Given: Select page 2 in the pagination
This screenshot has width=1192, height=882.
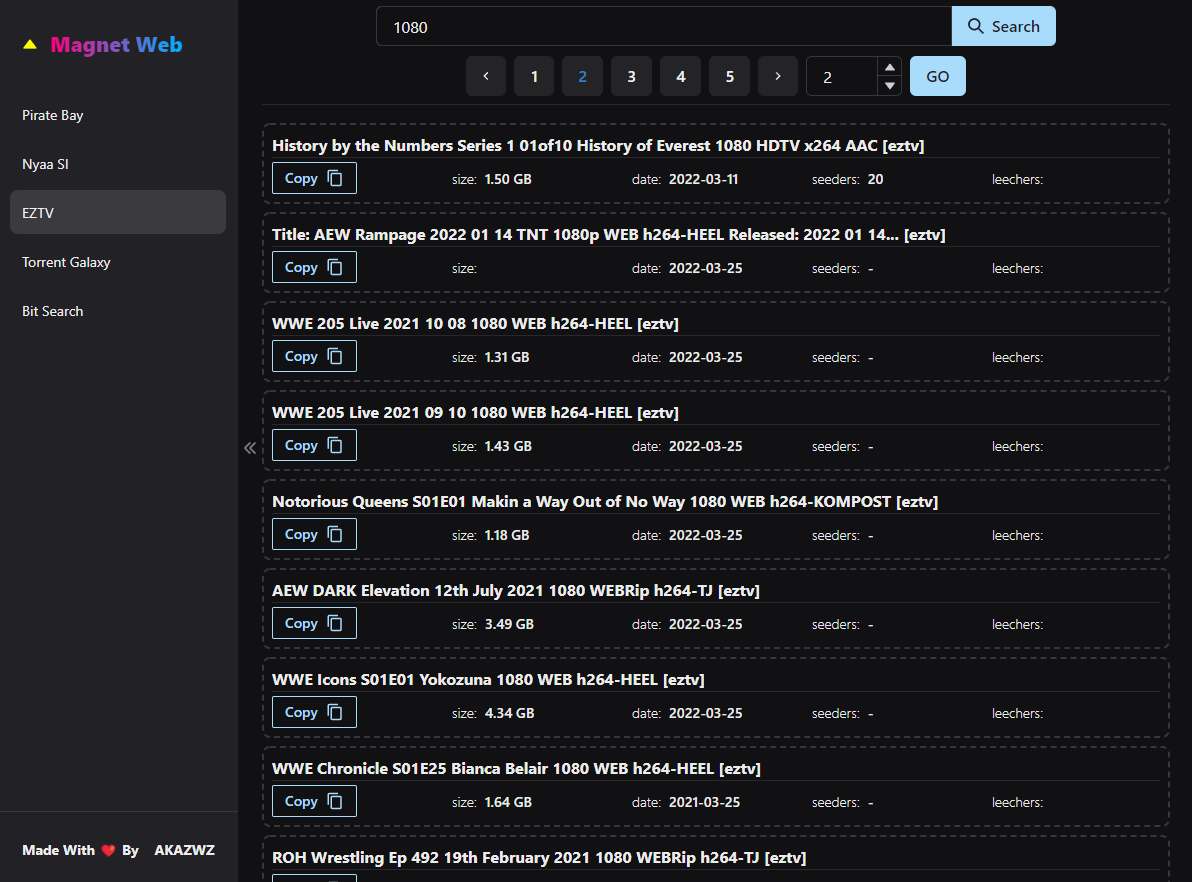Looking at the screenshot, I should [x=582, y=76].
